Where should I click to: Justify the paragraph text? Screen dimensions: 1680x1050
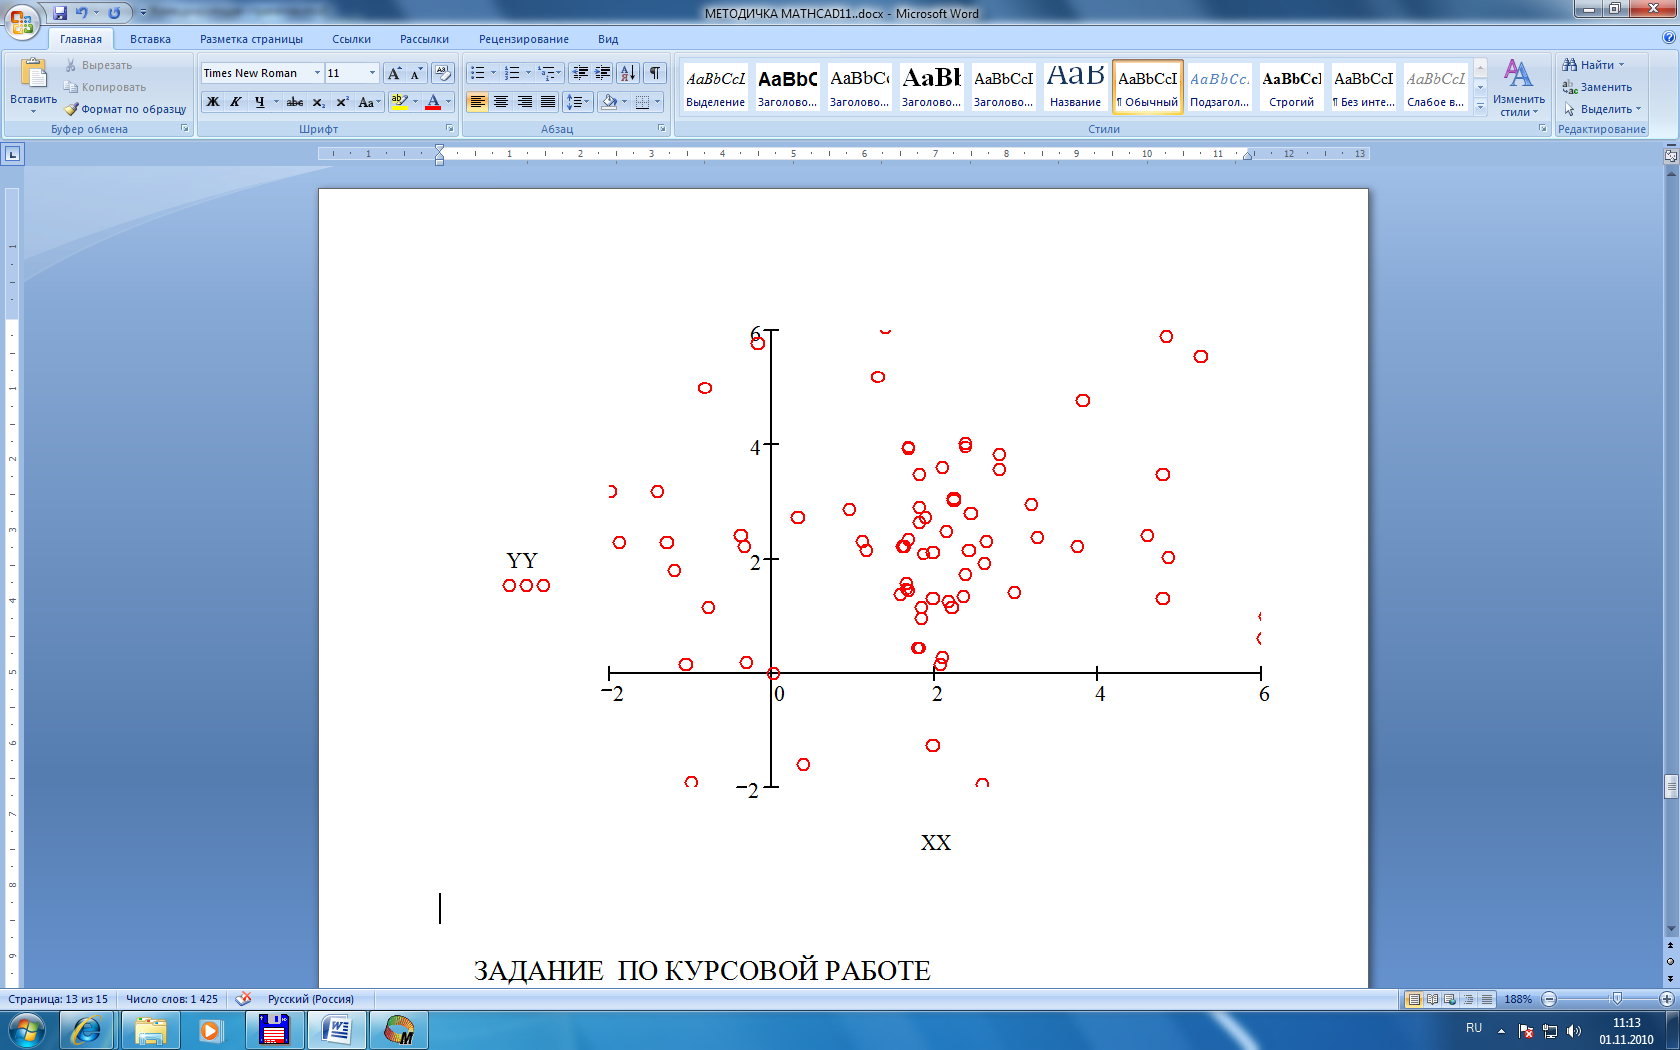[x=548, y=102]
